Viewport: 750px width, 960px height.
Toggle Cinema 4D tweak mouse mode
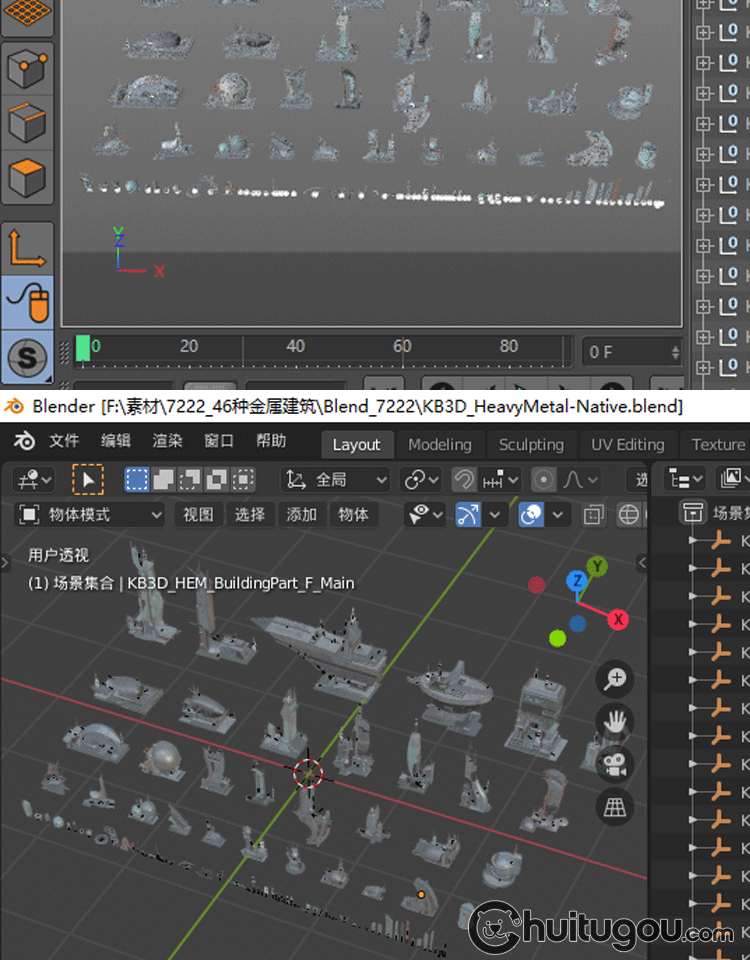tap(27, 302)
